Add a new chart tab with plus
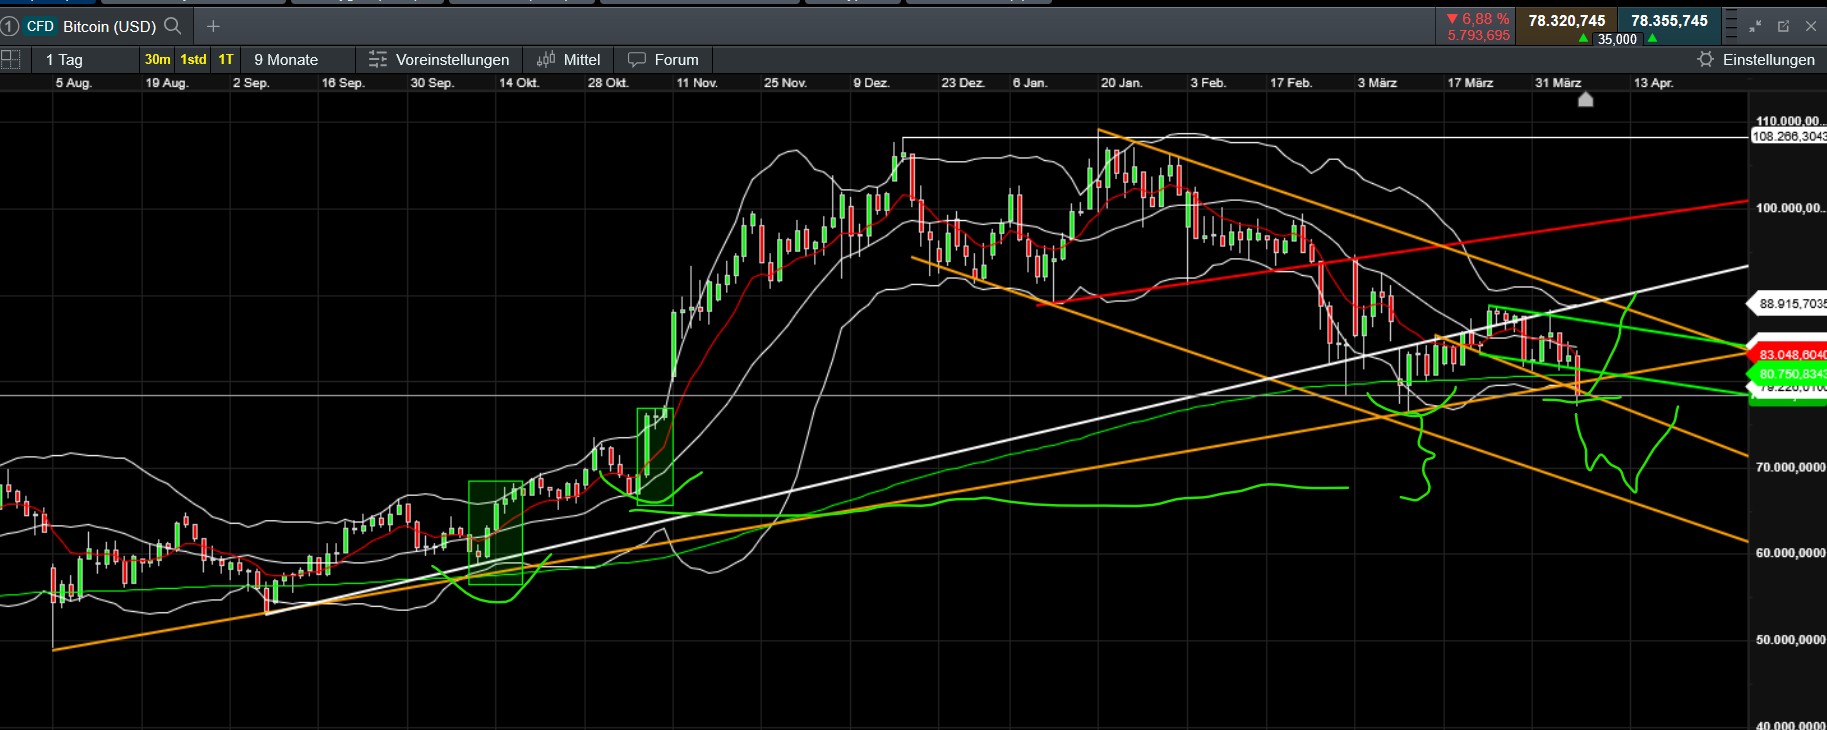This screenshot has height=730, width=1827. click(x=213, y=26)
